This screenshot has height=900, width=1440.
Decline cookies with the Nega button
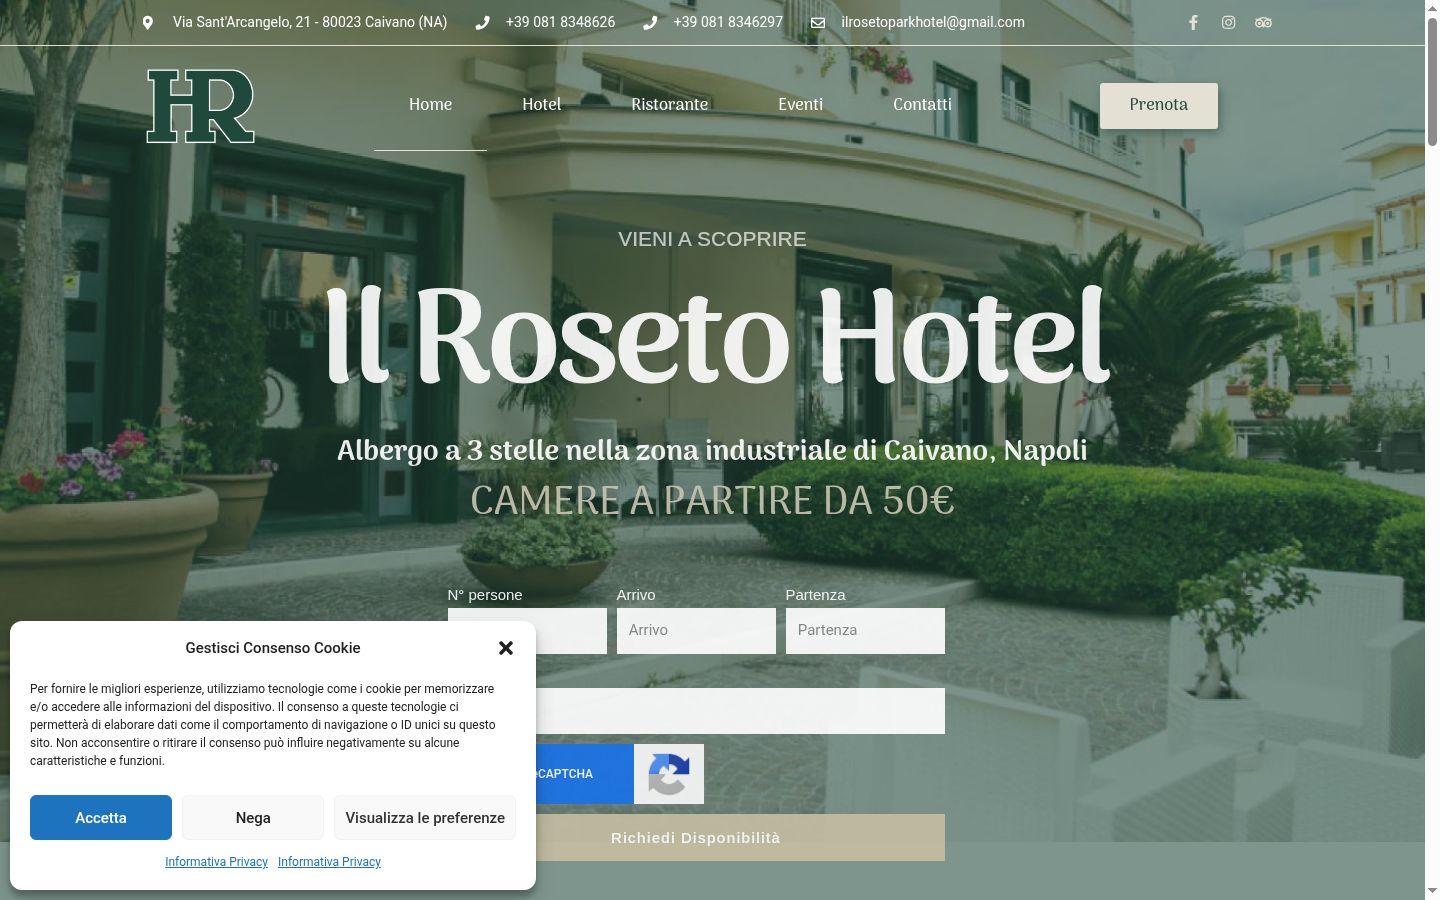coord(253,818)
